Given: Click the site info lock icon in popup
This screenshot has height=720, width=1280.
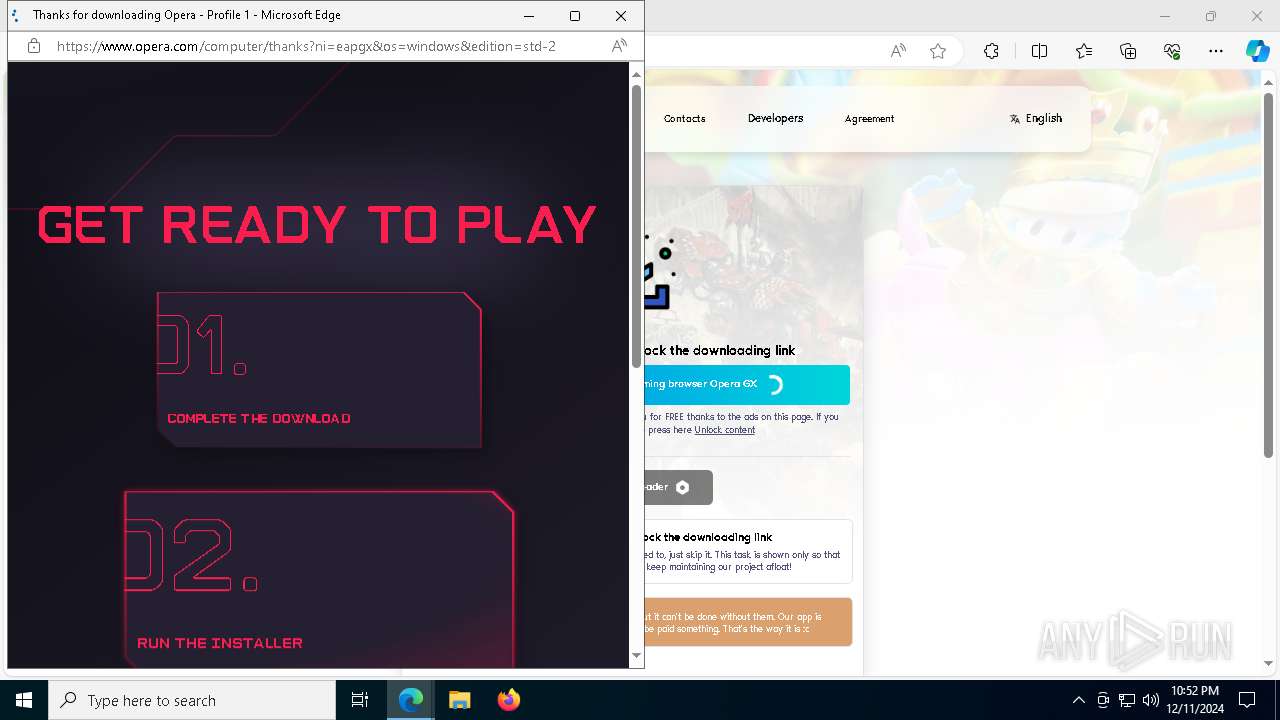Looking at the screenshot, I should (x=33, y=46).
